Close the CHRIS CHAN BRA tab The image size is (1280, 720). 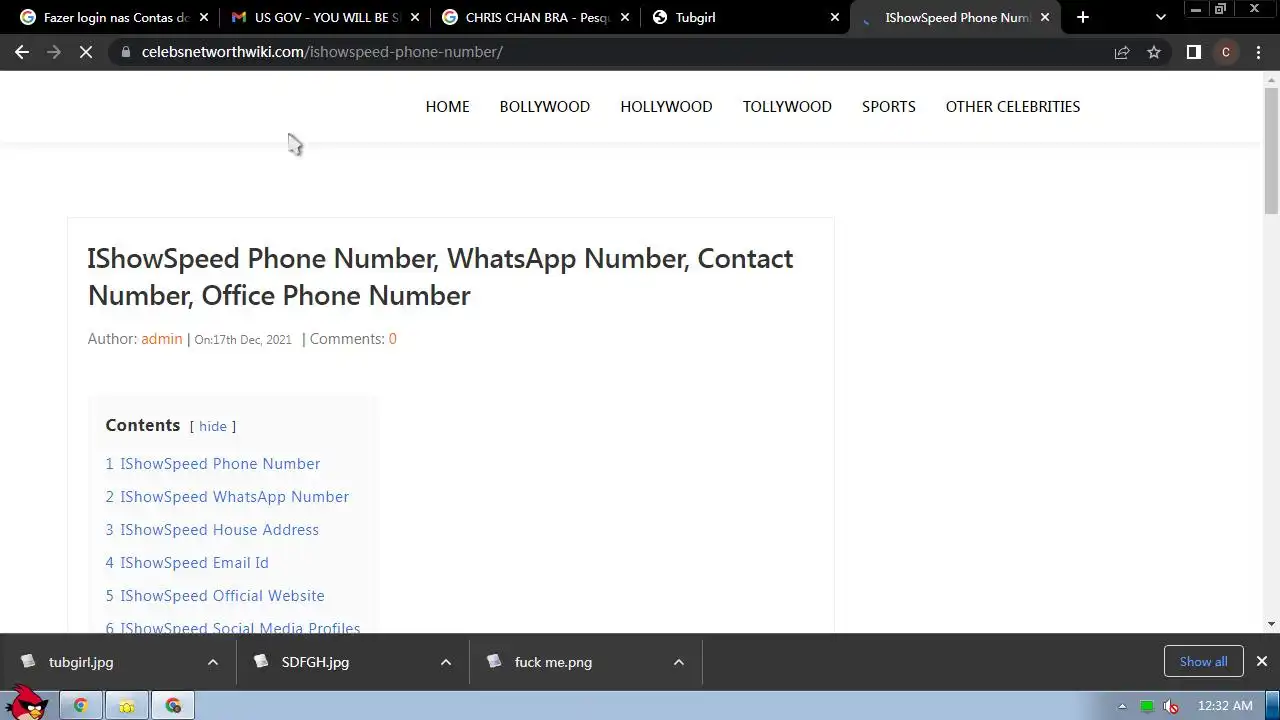click(625, 17)
